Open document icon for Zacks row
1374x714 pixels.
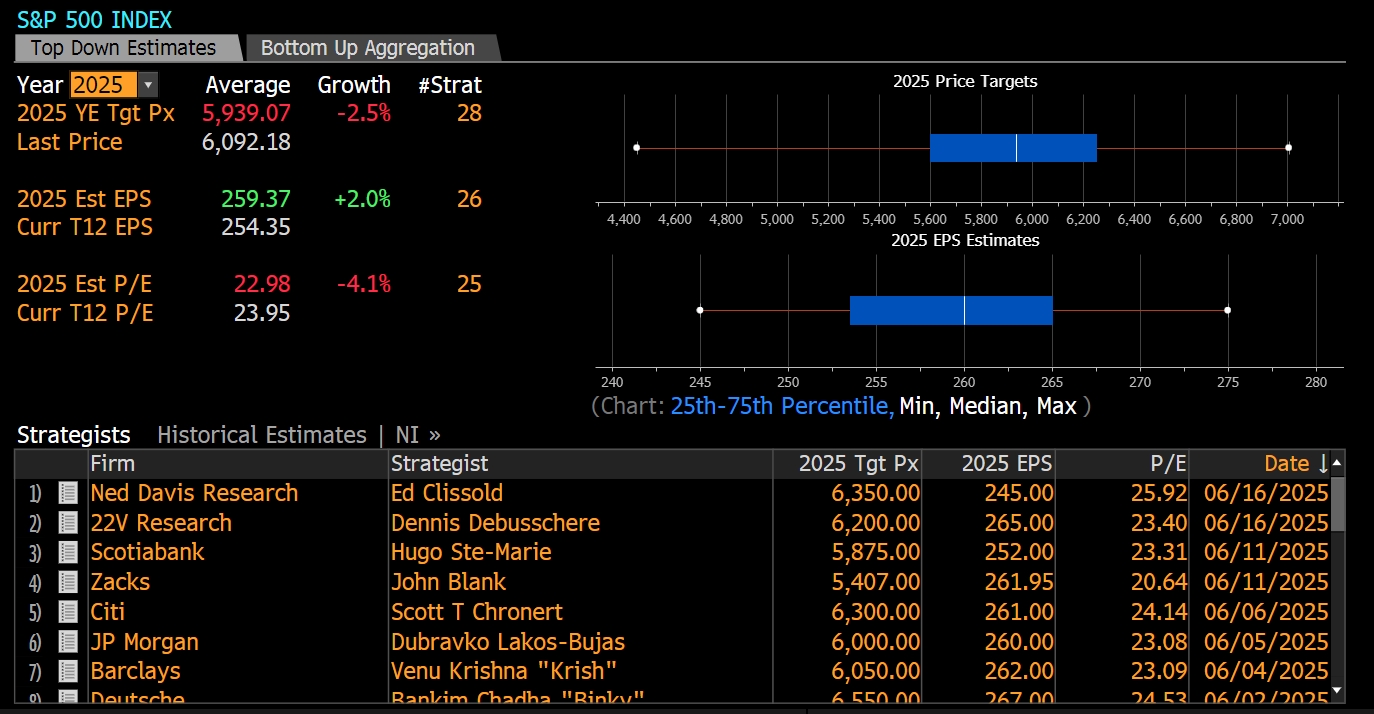tap(68, 582)
